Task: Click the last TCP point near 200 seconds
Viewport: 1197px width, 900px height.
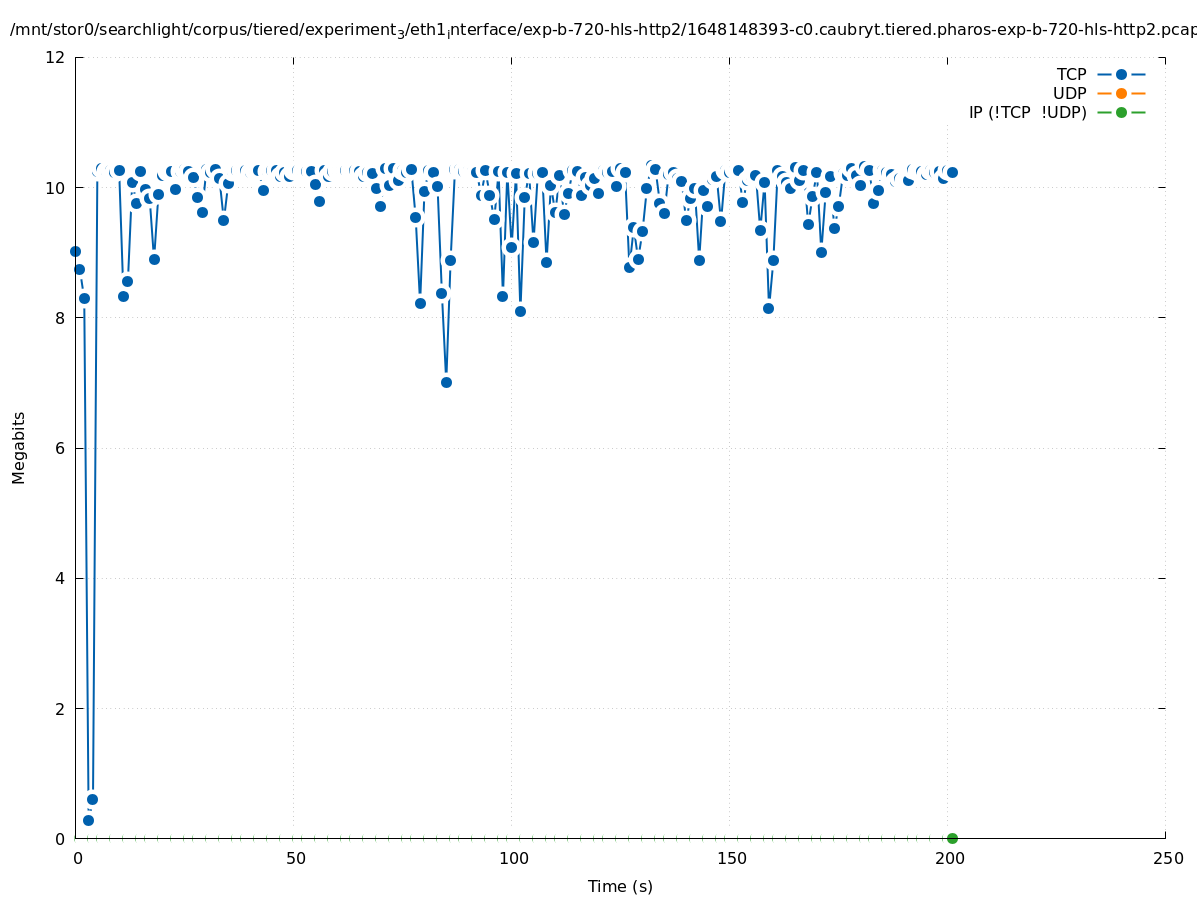Action: point(952,172)
